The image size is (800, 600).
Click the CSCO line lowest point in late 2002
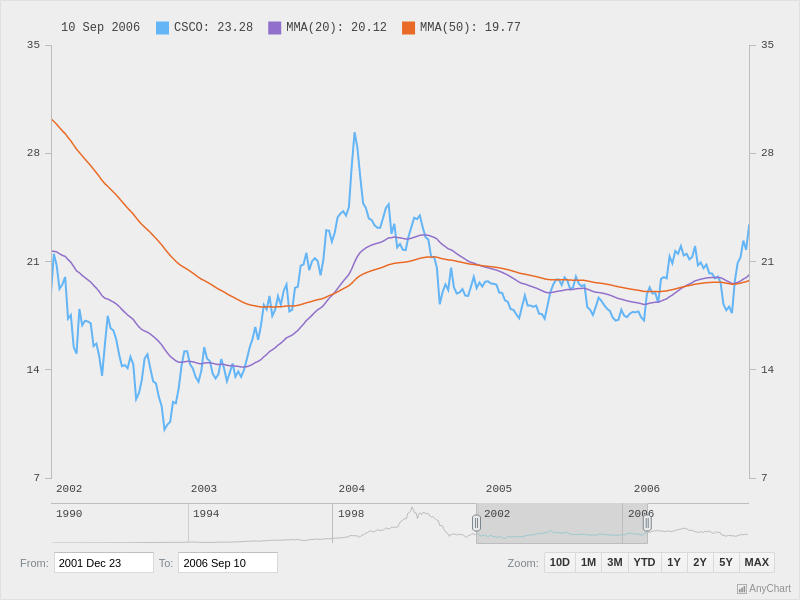coord(164,430)
